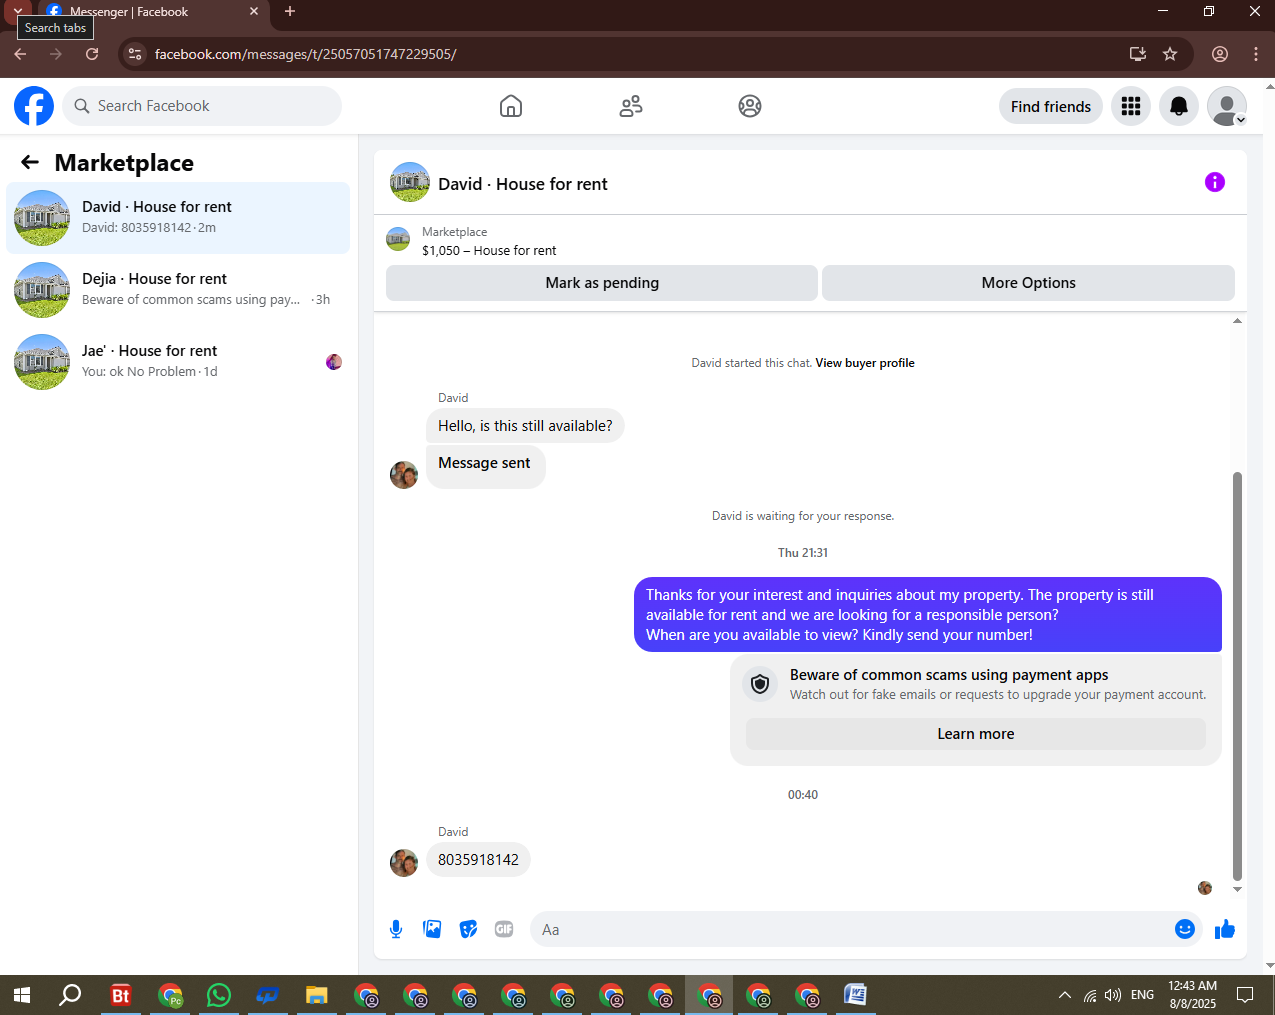
Task: Show hidden system tray icons
Action: click(x=1065, y=995)
